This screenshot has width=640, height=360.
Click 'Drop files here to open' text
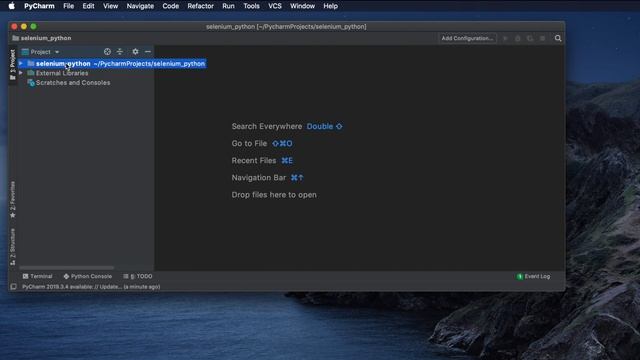click(274, 195)
